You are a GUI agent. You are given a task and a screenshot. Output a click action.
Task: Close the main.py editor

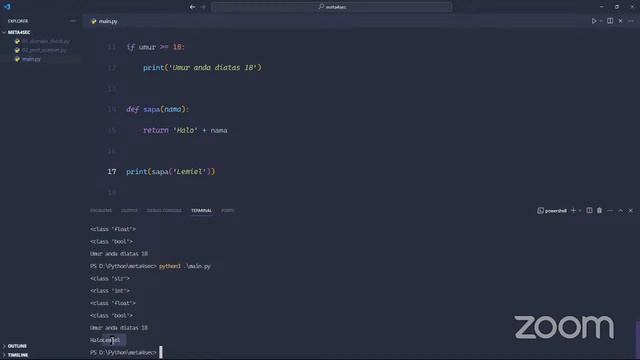point(620,21)
